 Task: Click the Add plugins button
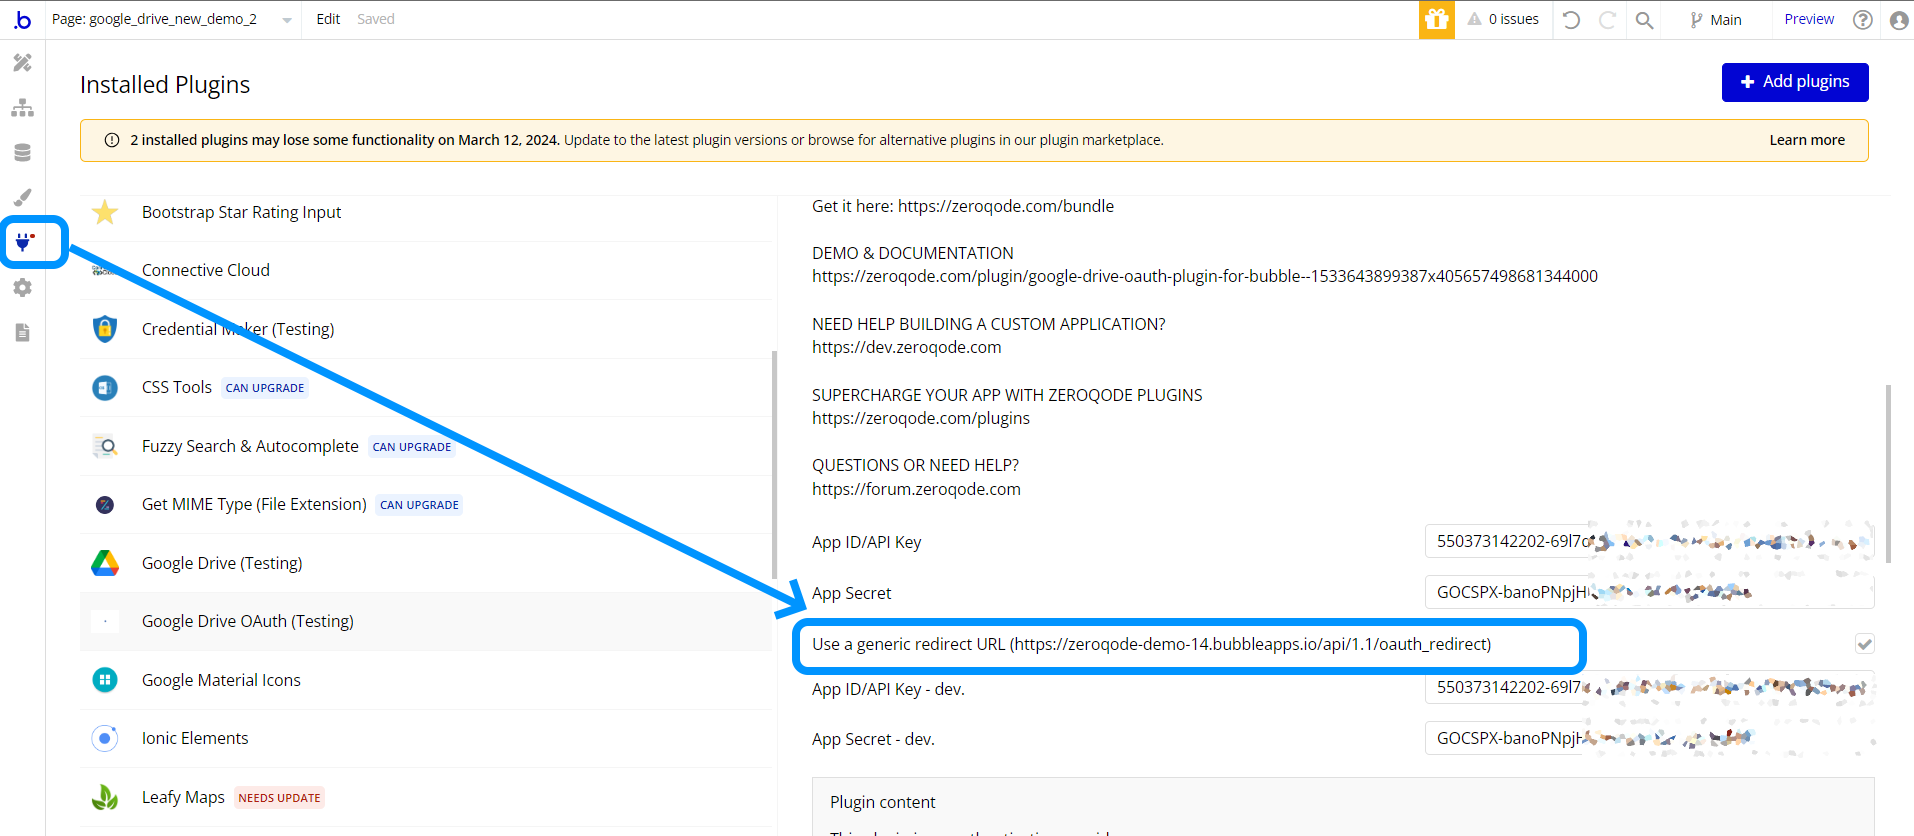click(x=1795, y=82)
